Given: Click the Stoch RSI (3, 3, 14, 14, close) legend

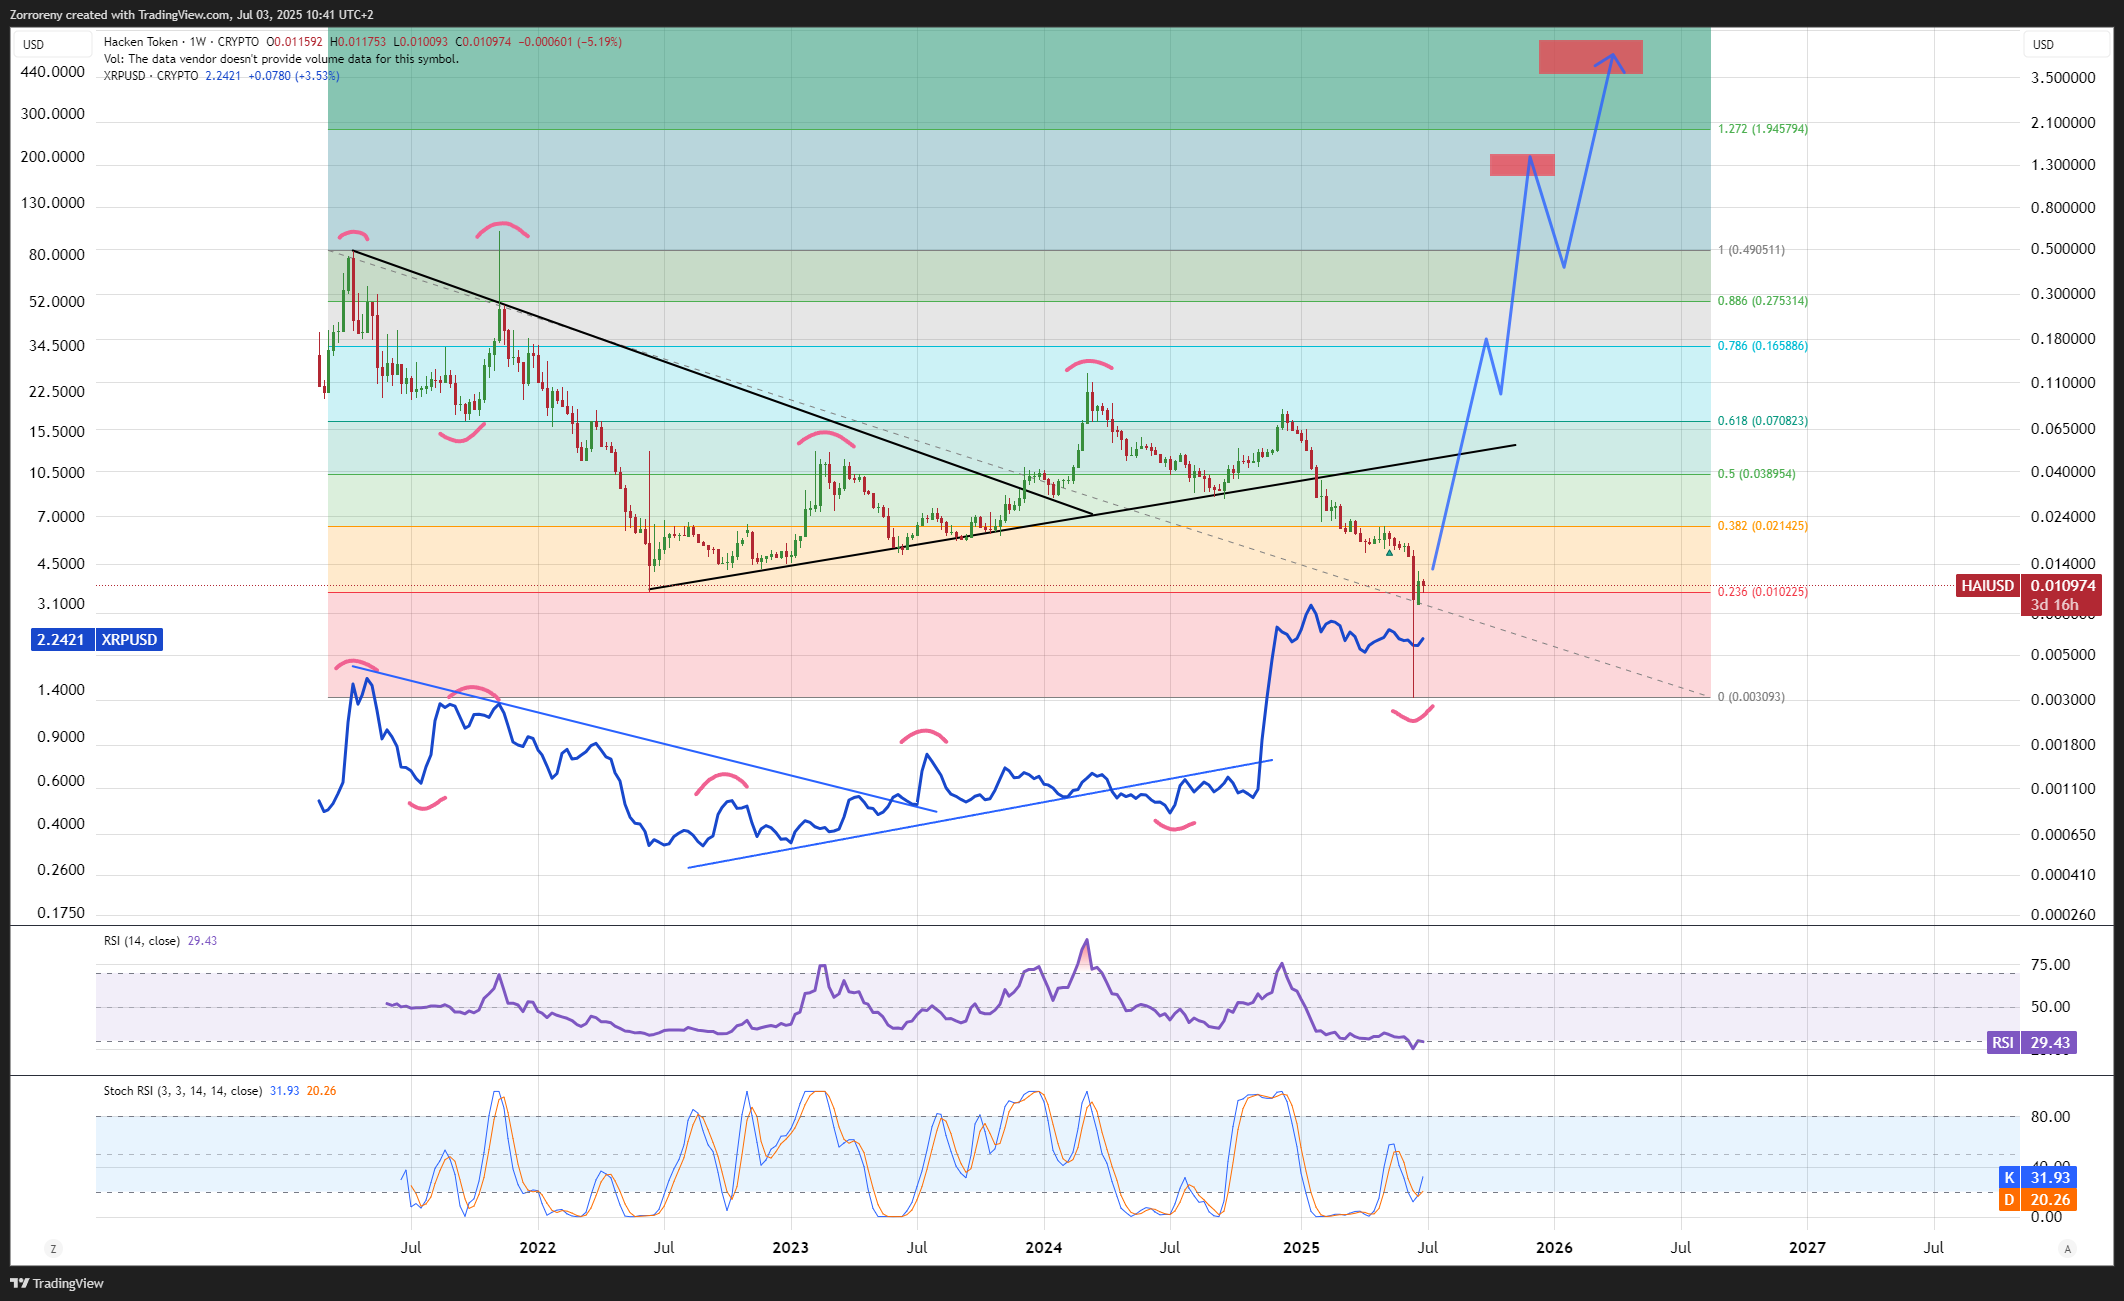Looking at the screenshot, I should click(x=183, y=1091).
